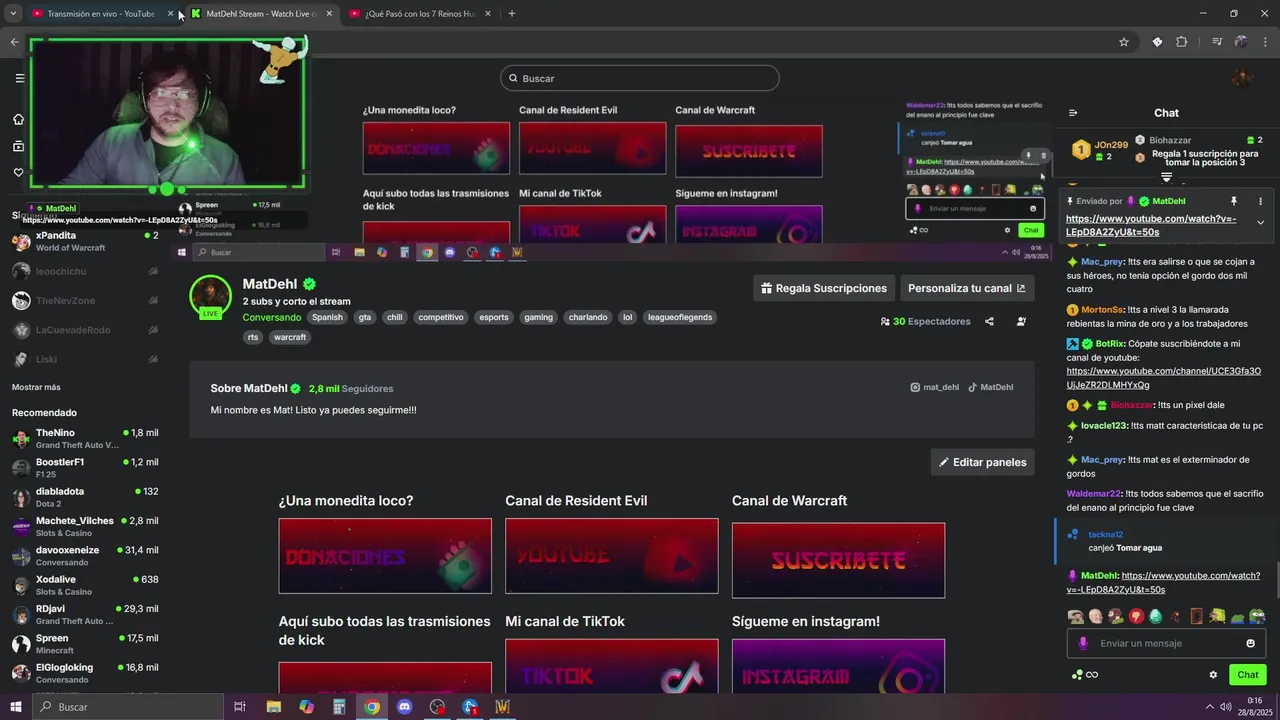Go to Kick home via house icon

[18, 119]
